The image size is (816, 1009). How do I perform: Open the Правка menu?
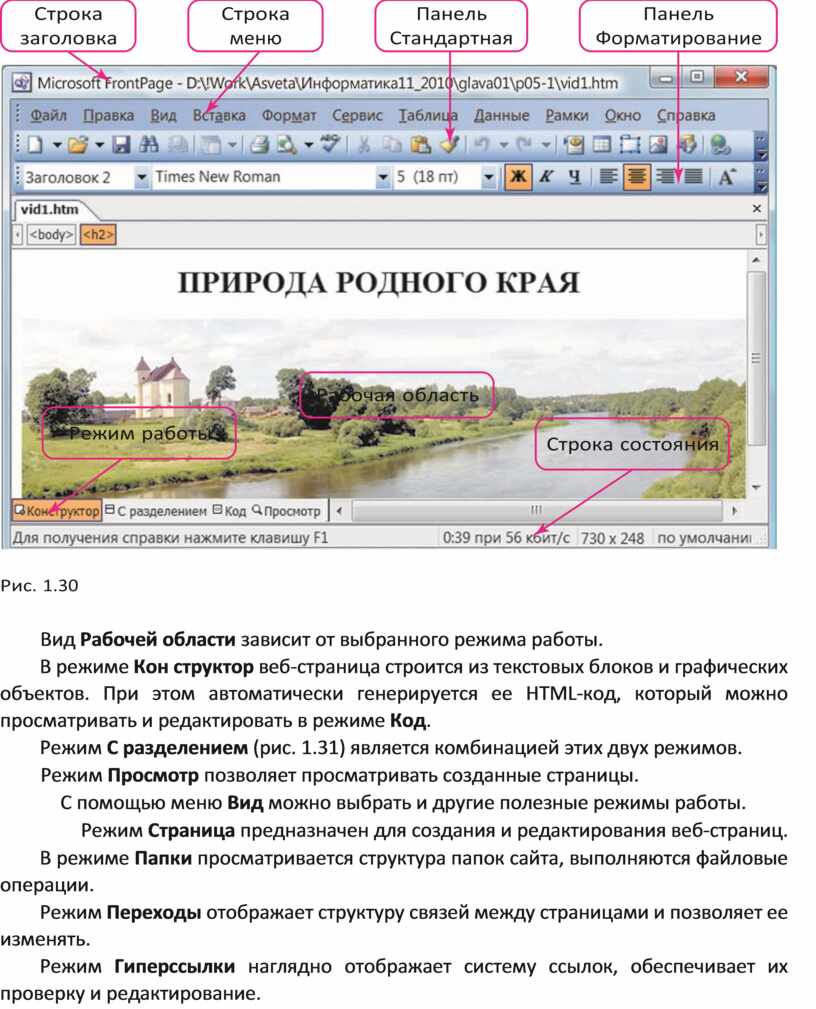(108, 115)
